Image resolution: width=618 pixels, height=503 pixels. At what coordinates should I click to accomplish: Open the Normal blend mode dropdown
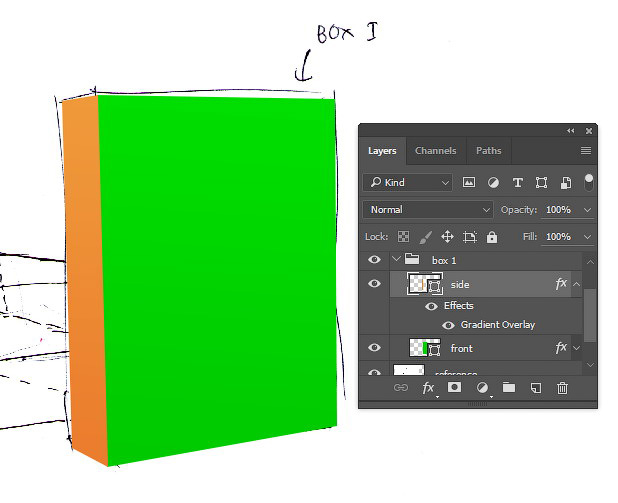428,209
